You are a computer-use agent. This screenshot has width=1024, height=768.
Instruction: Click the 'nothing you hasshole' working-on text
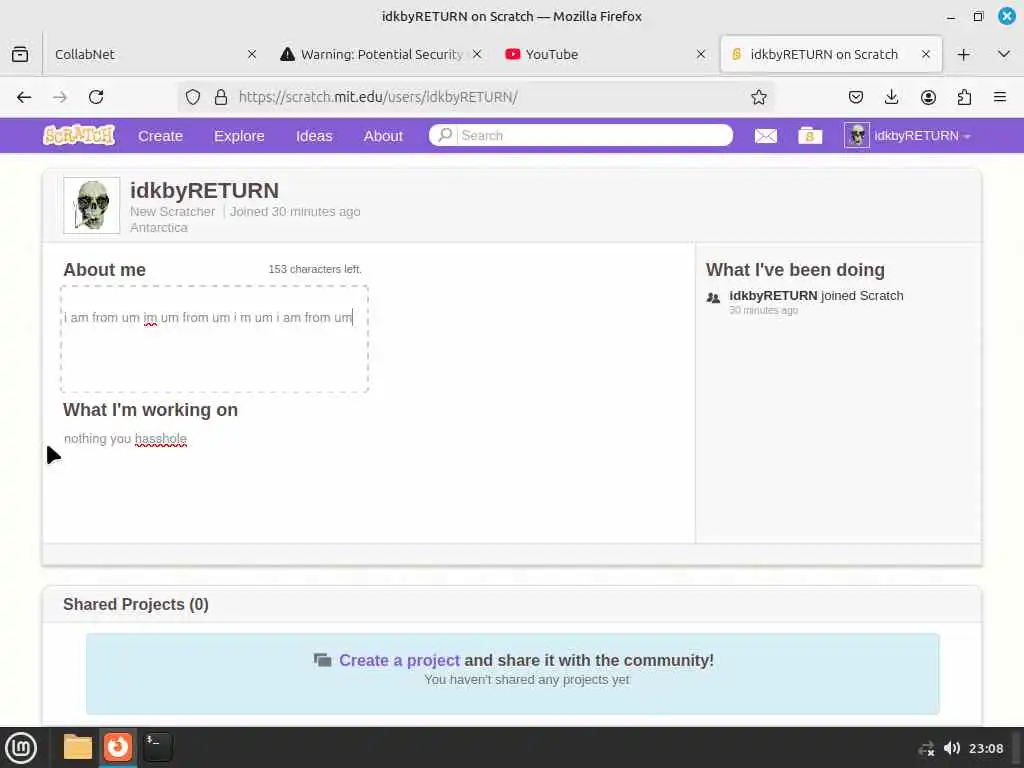point(125,439)
